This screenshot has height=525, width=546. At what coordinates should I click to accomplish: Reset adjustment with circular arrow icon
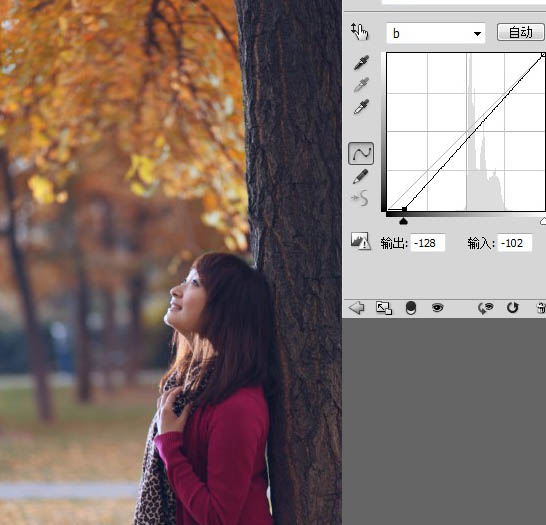[513, 307]
